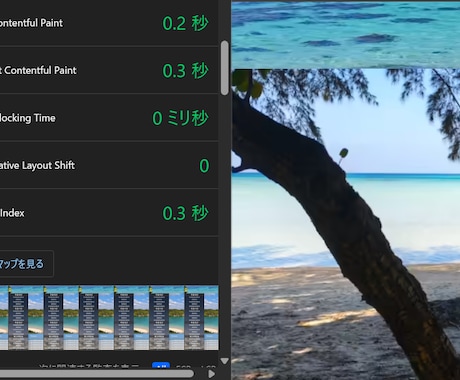Click the horizontal scrollbar thumb at the bottom

click(97, 374)
